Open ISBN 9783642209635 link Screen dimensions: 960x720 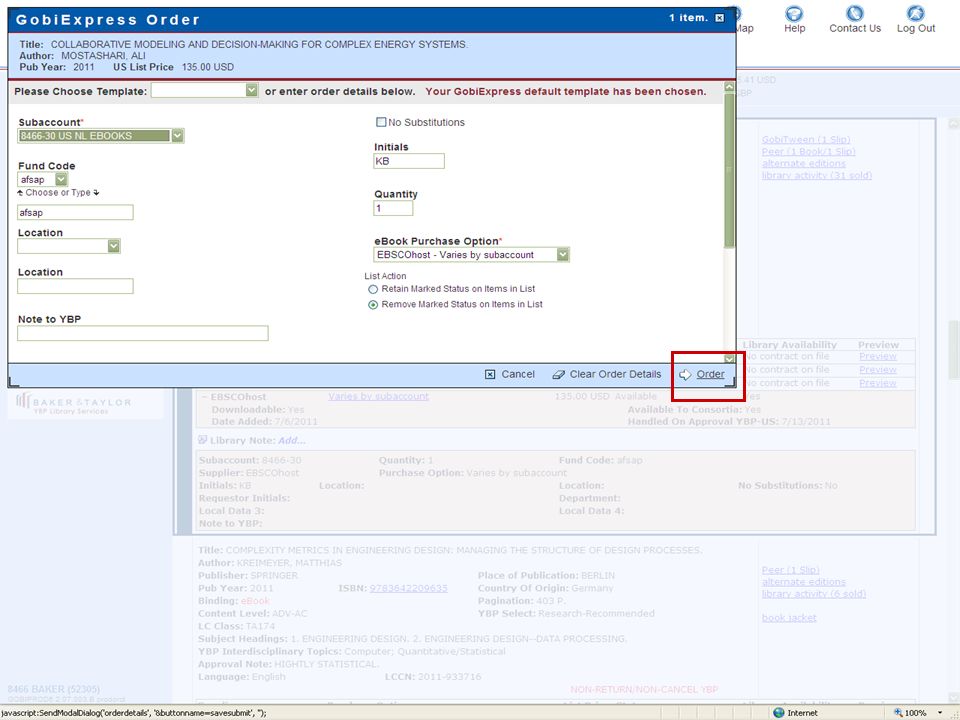click(408, 588)
